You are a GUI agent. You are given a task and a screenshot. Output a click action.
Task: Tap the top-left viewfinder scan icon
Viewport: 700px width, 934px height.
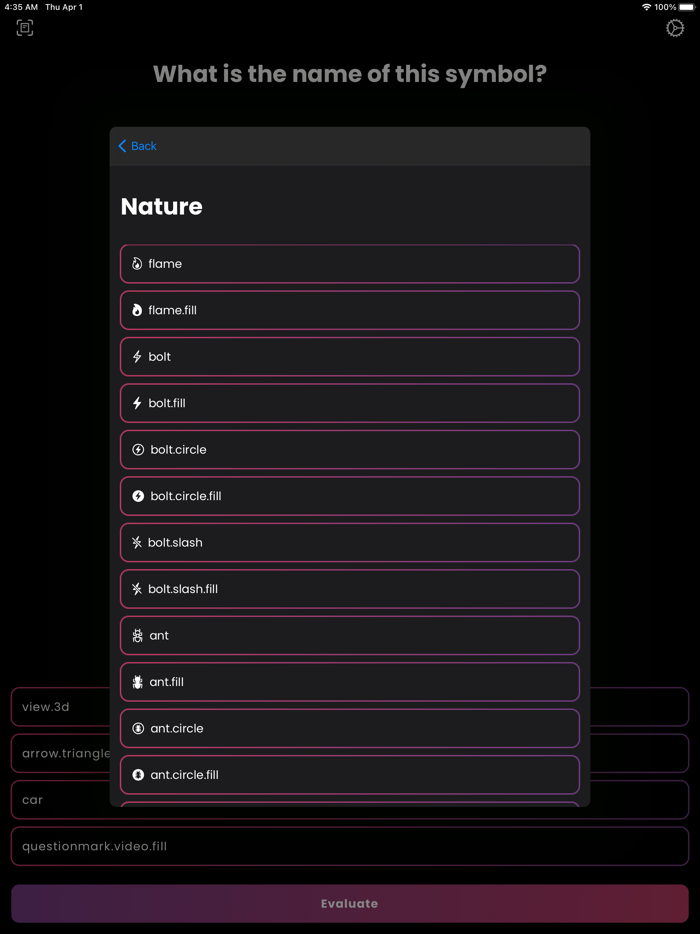pyautogui.click(x=25, y=28)
